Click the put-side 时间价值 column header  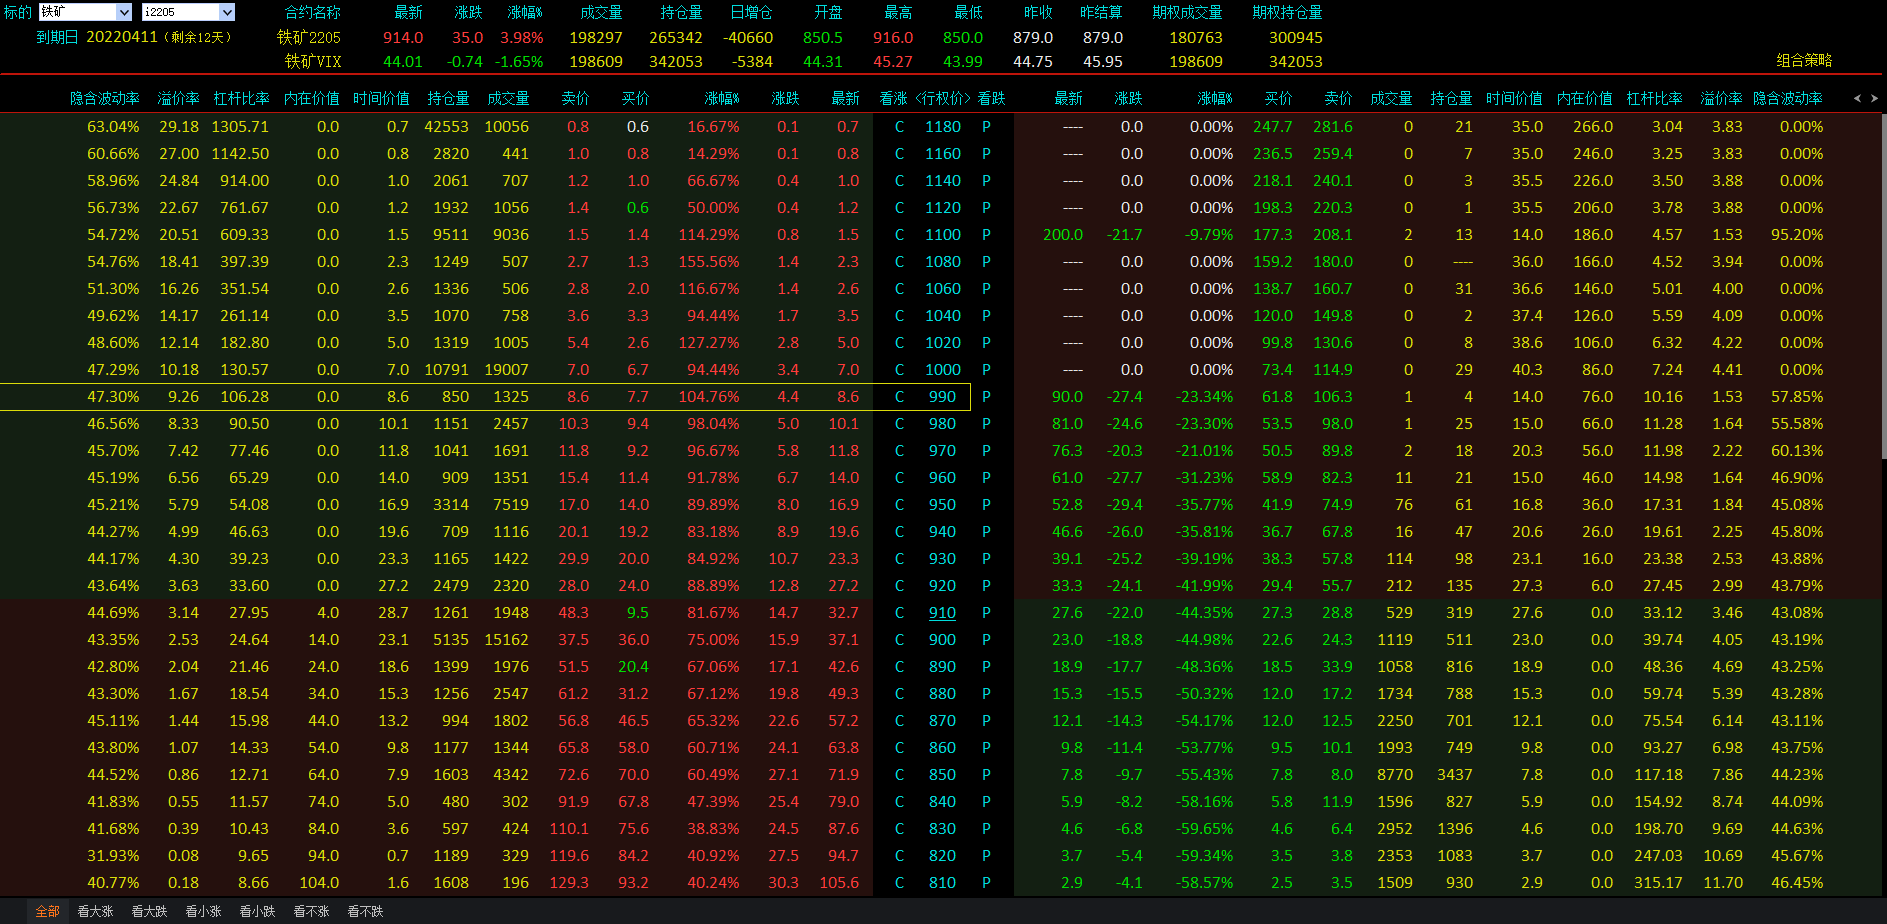point(1514,98)
